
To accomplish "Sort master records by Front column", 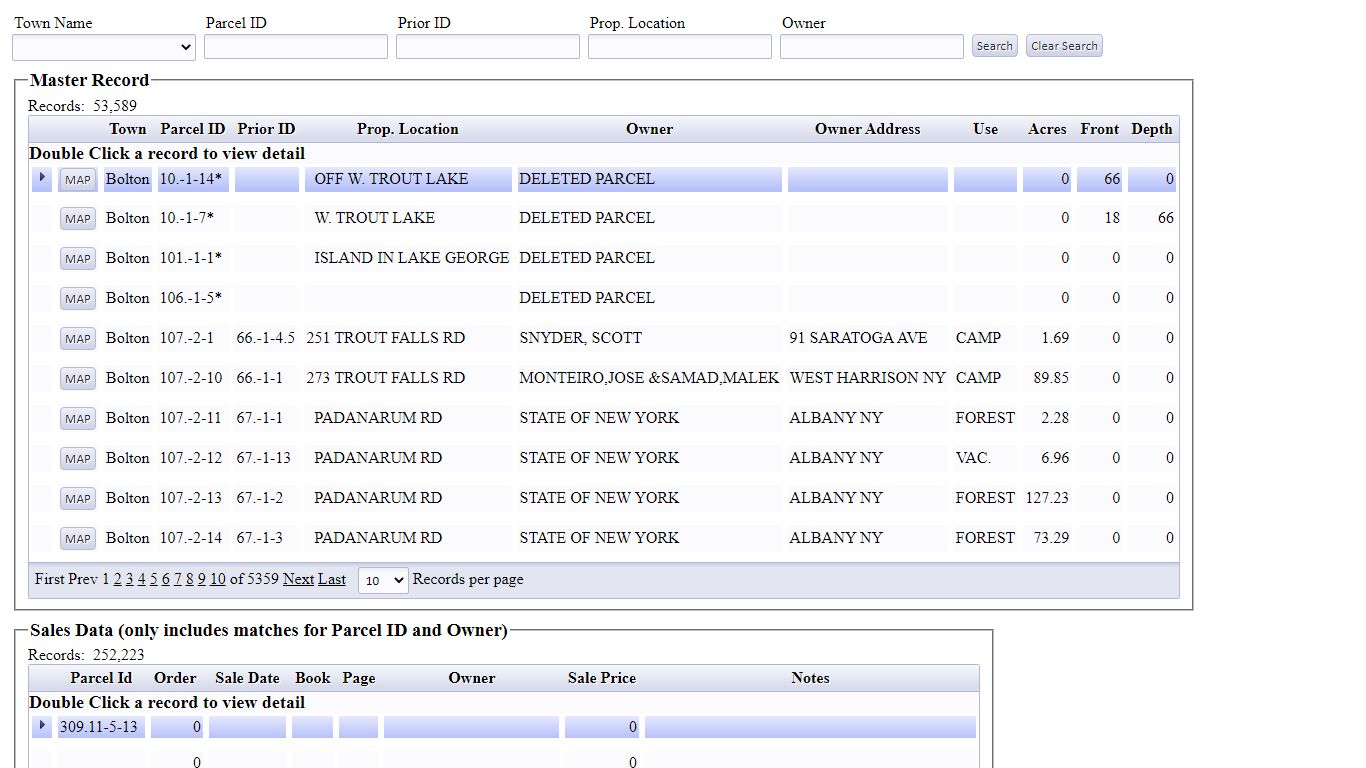I will click(x=1100, y=129).
